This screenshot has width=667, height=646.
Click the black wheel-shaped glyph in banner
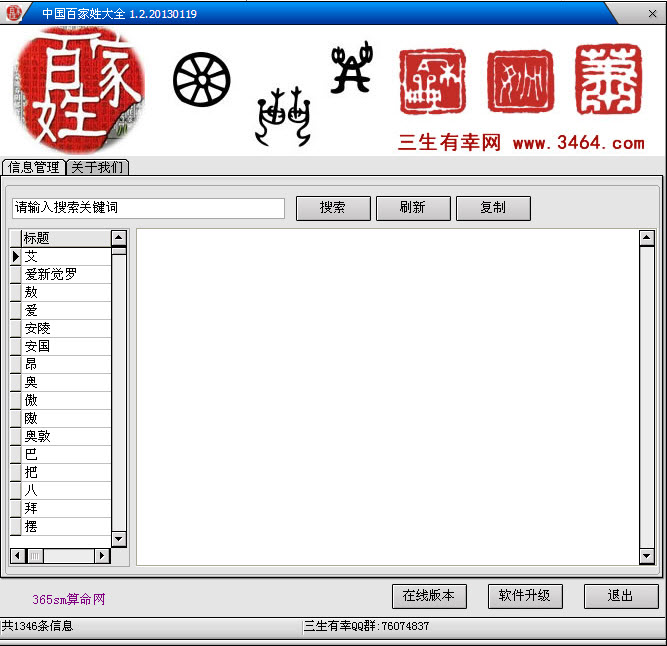pos(202,80)
